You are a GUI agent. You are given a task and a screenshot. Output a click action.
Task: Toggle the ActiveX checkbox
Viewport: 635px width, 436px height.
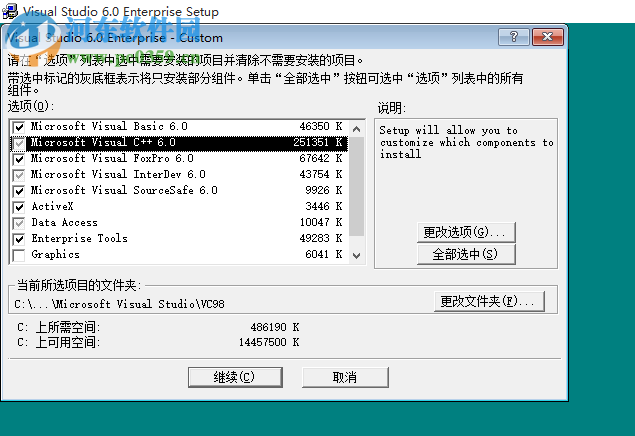pyautogui.click(x=19, y=207)
